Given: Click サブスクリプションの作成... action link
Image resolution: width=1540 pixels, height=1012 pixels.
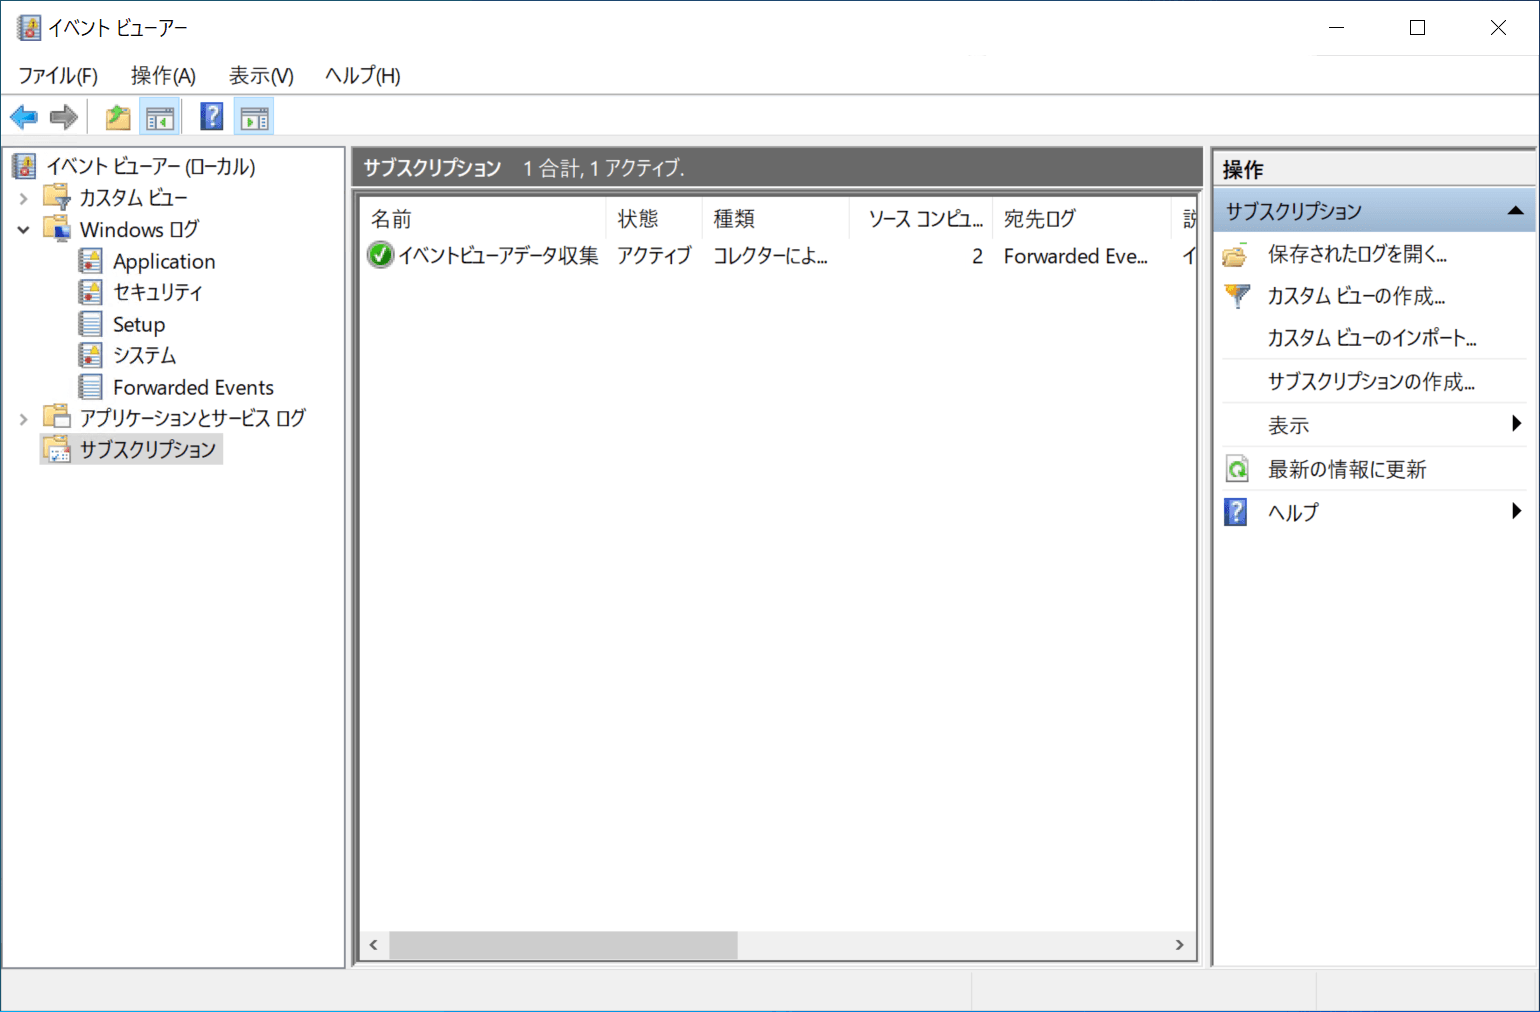Looking at the screenshot, I should pos(1371,381).
